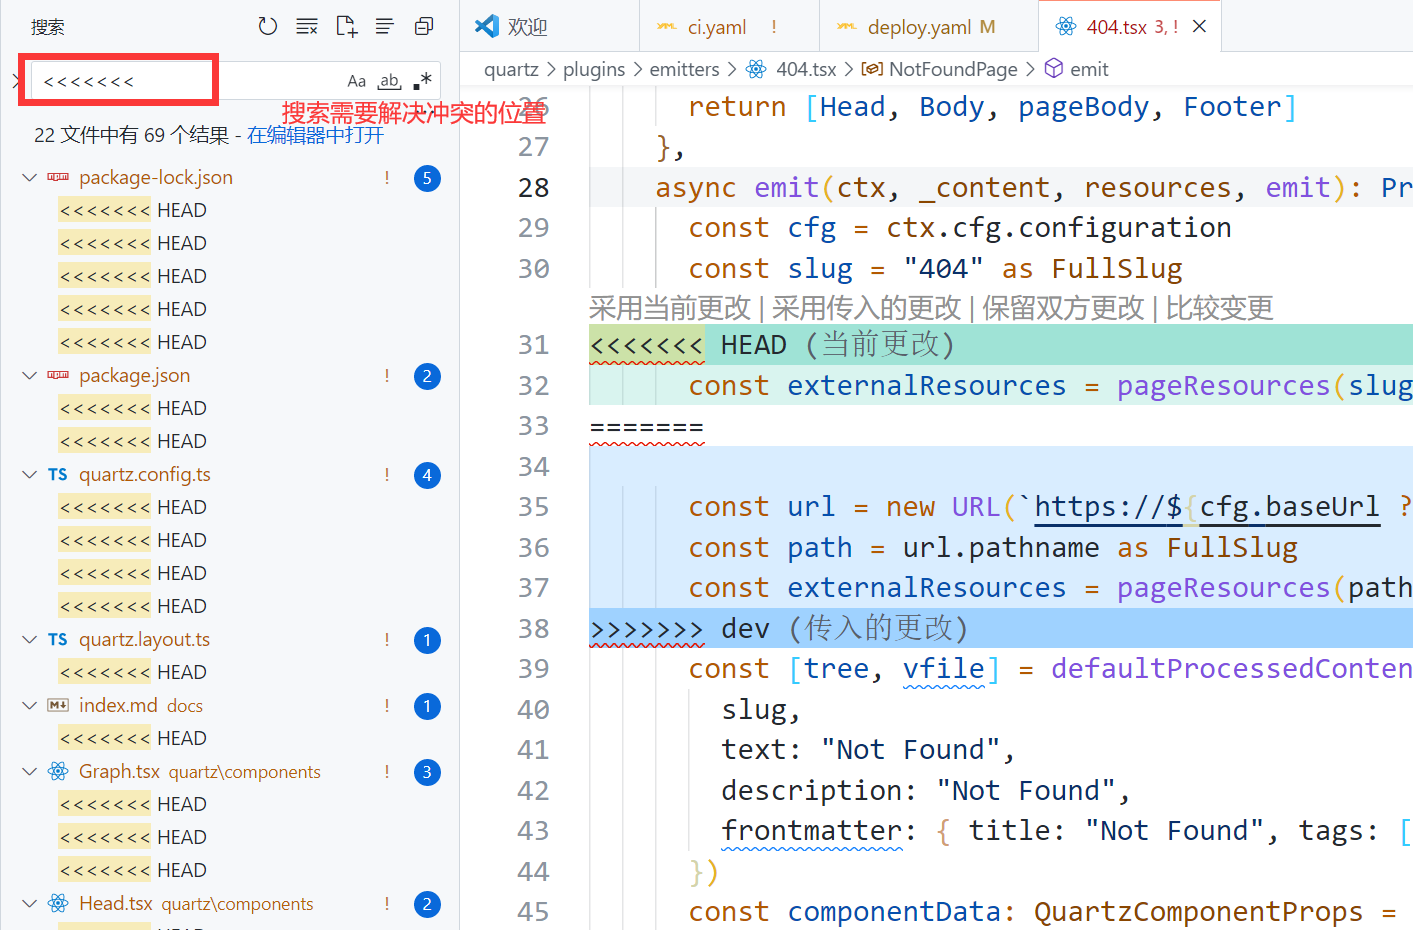Click '在编辑器中打开' link
This screenshot has width=1413, height=930.
click(315, 135)
